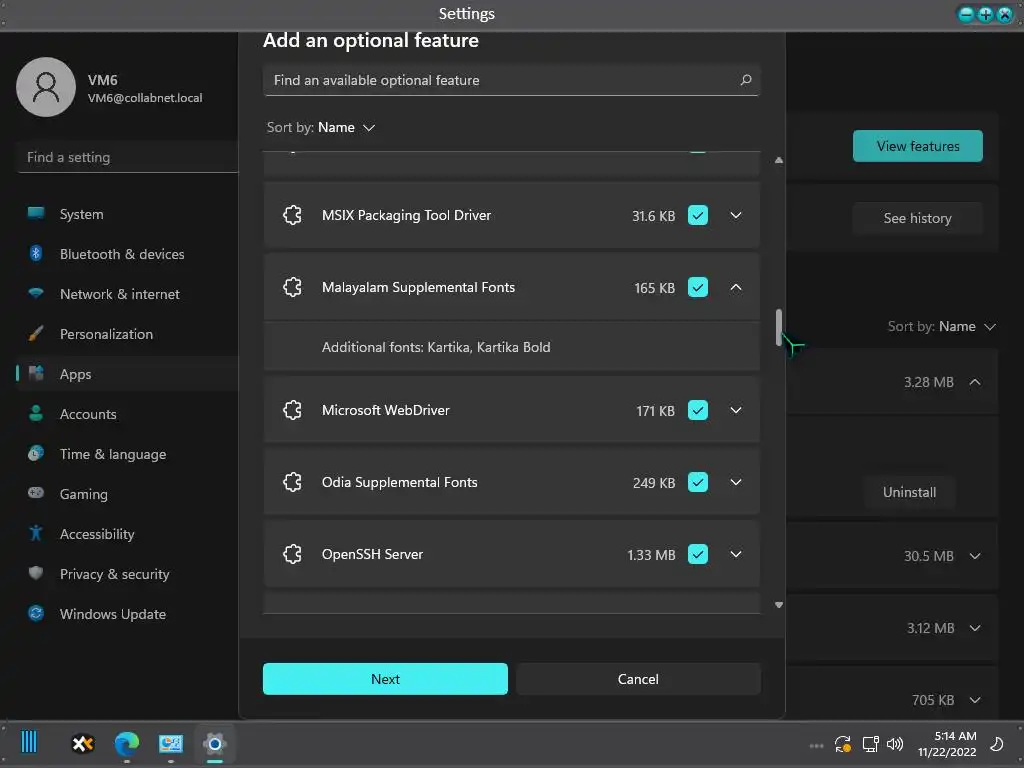
Task: Click Next to install selected features
Action: tap(385, 679)
